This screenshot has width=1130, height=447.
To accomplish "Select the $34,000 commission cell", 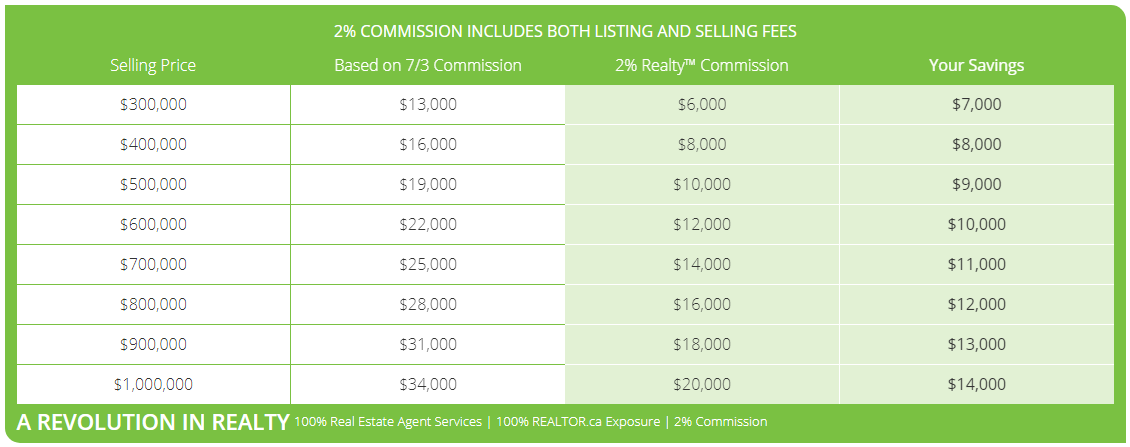I will [428, 384].
